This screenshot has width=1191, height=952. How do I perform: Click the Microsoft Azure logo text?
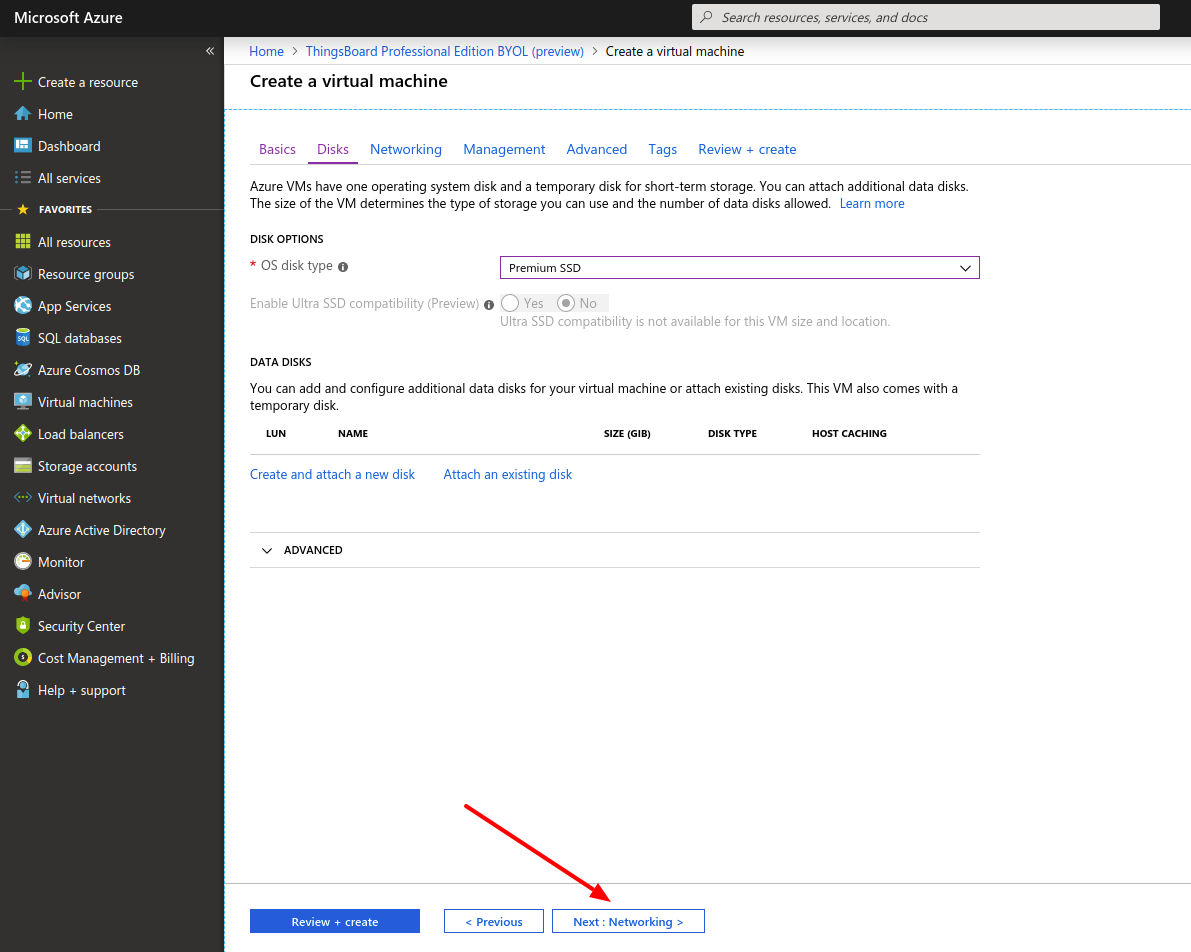tap(68, 17)
